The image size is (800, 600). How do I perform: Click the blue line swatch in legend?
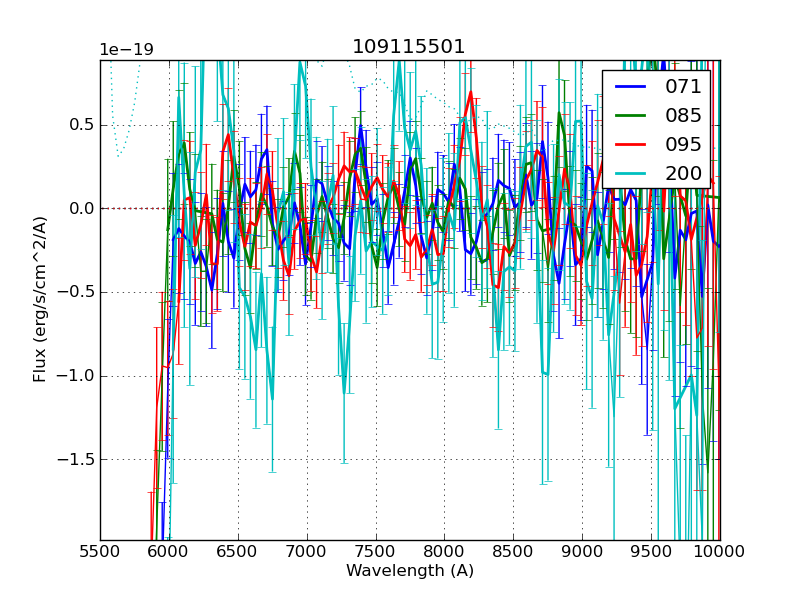[632, 87]
